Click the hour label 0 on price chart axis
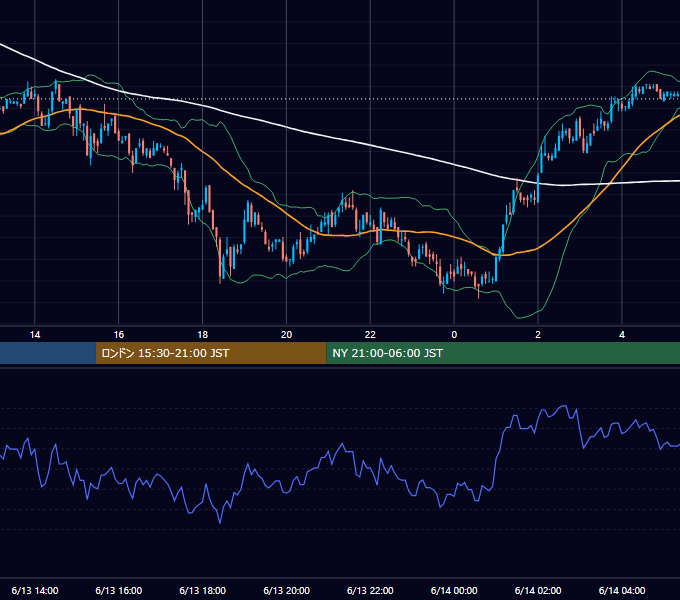This screenshot has height=600, width=680. point(454,335)
